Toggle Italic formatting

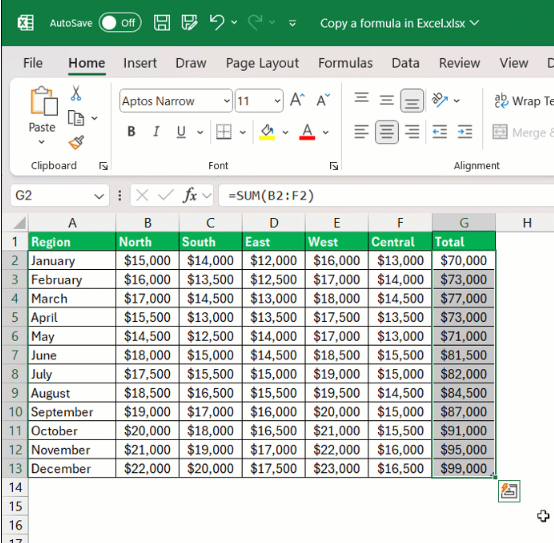pos(156,132)
